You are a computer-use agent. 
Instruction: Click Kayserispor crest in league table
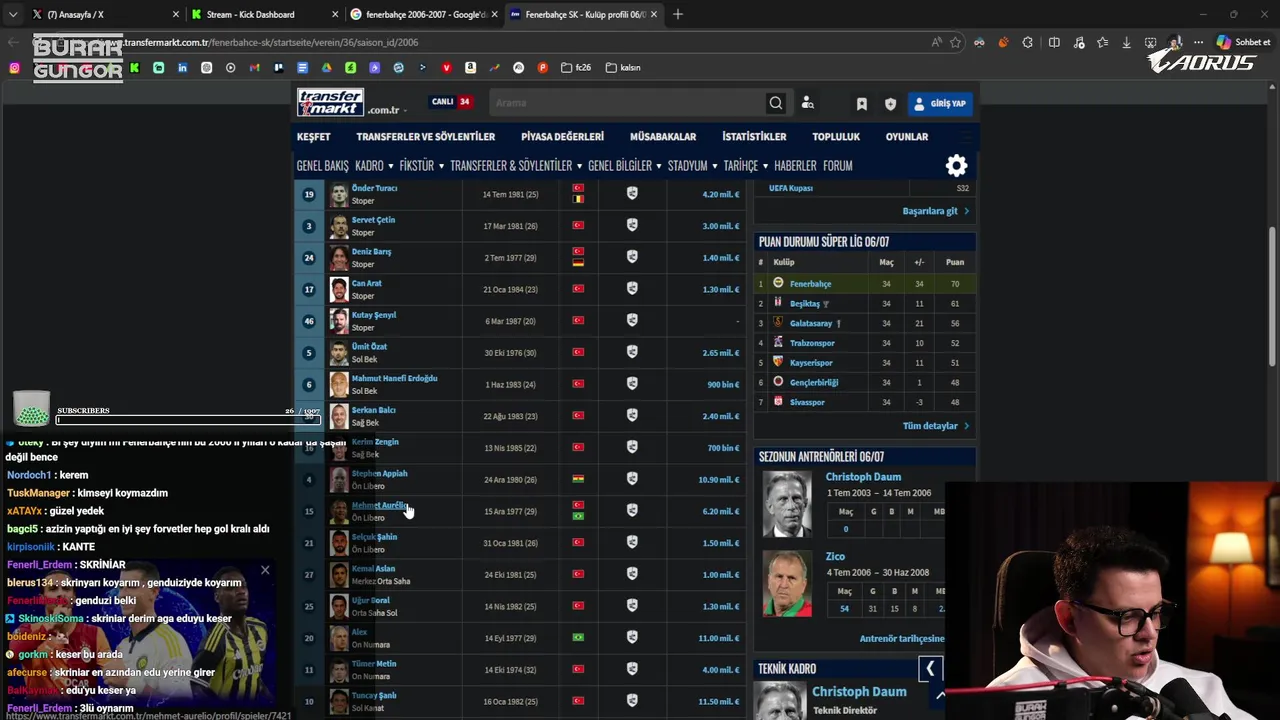778,362
